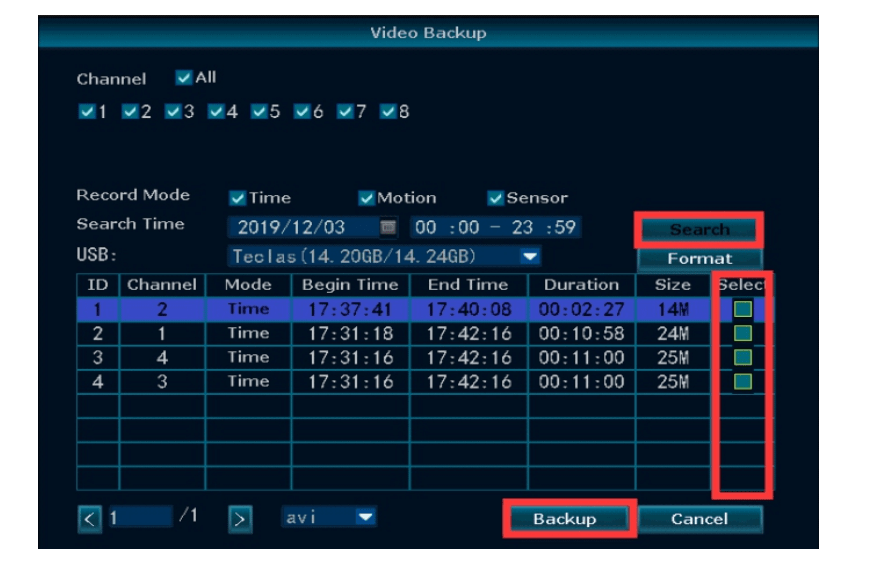Go to next page arrow
Screen dimensions: 871x575
240,519
